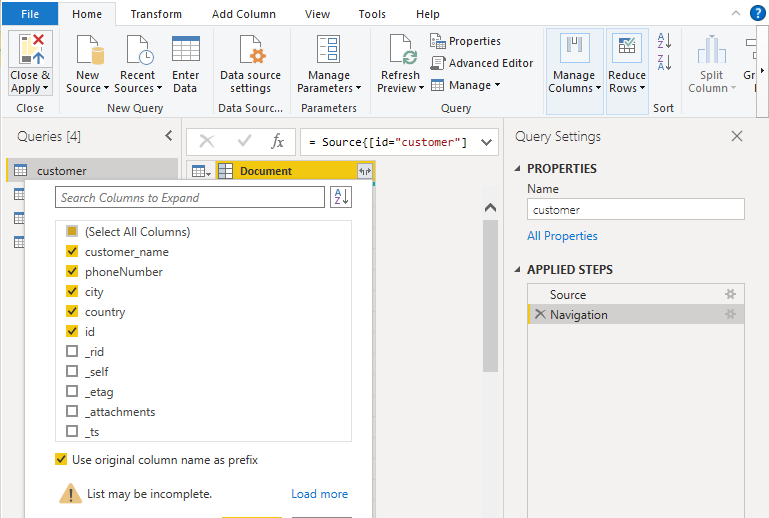Open the Help question mark icon
The width and height of the screenshot is (769, 518).
(758, 13)
